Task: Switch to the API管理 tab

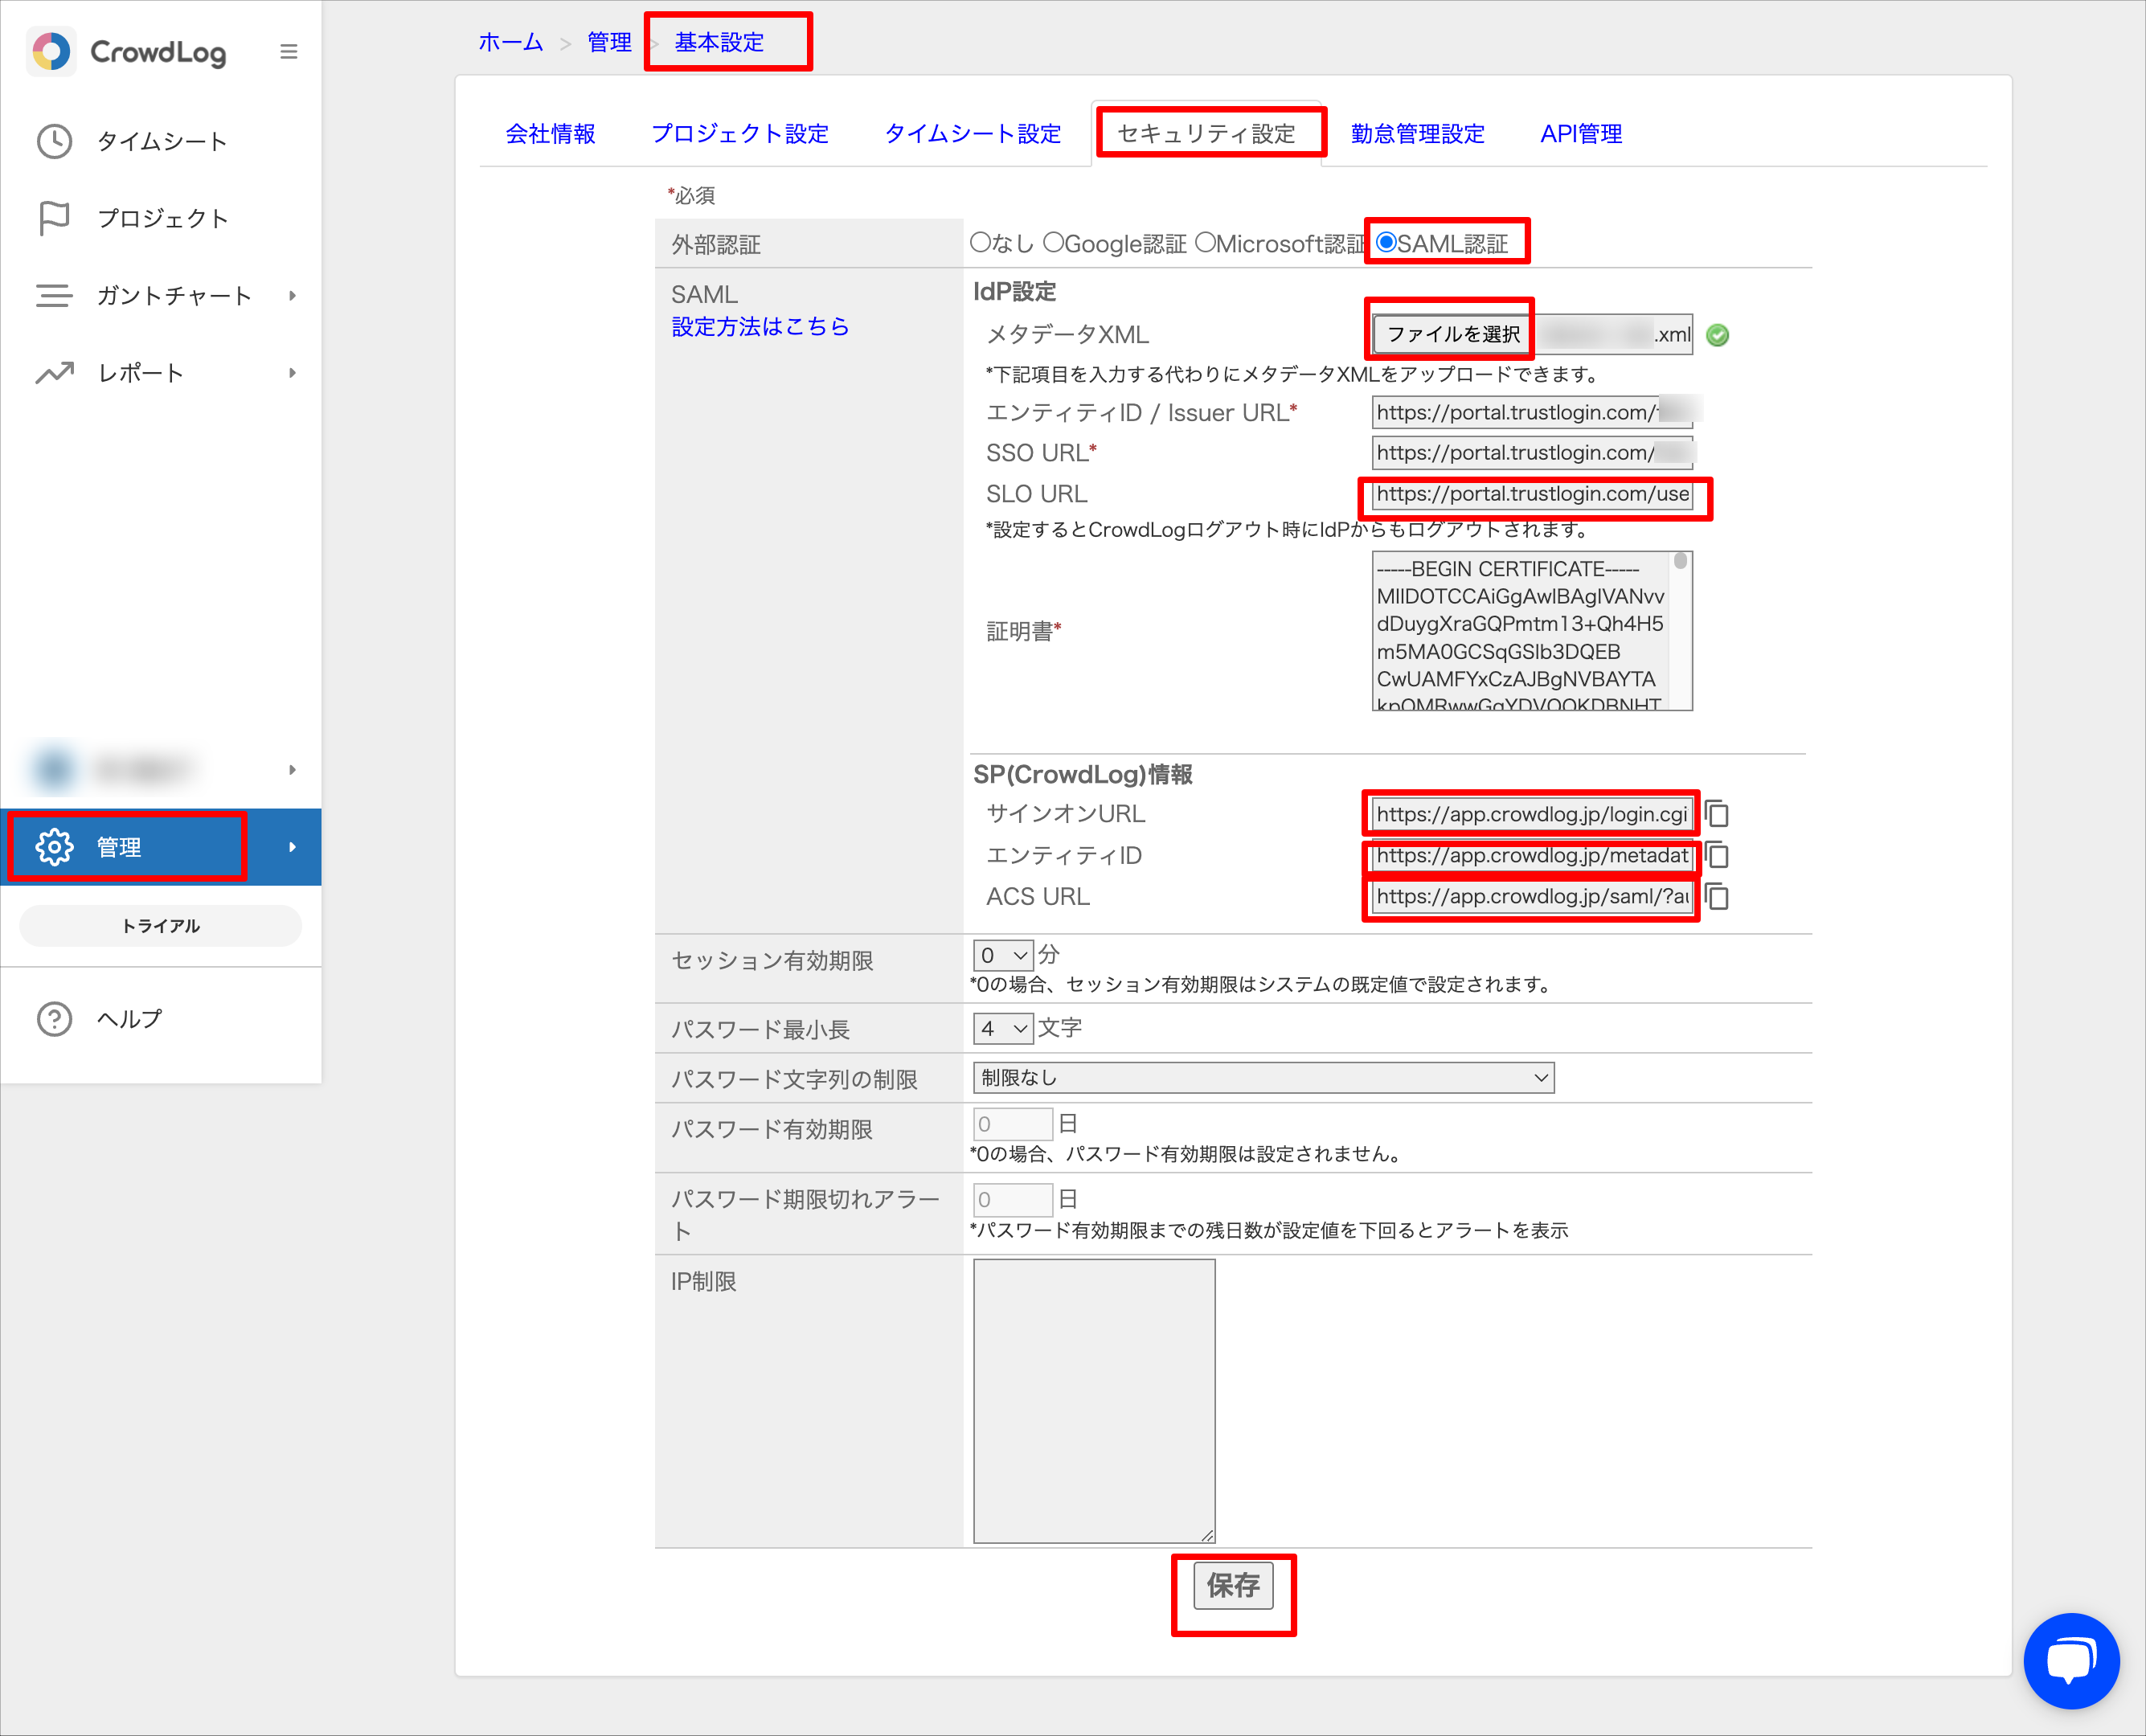Action: [1580, 134]
